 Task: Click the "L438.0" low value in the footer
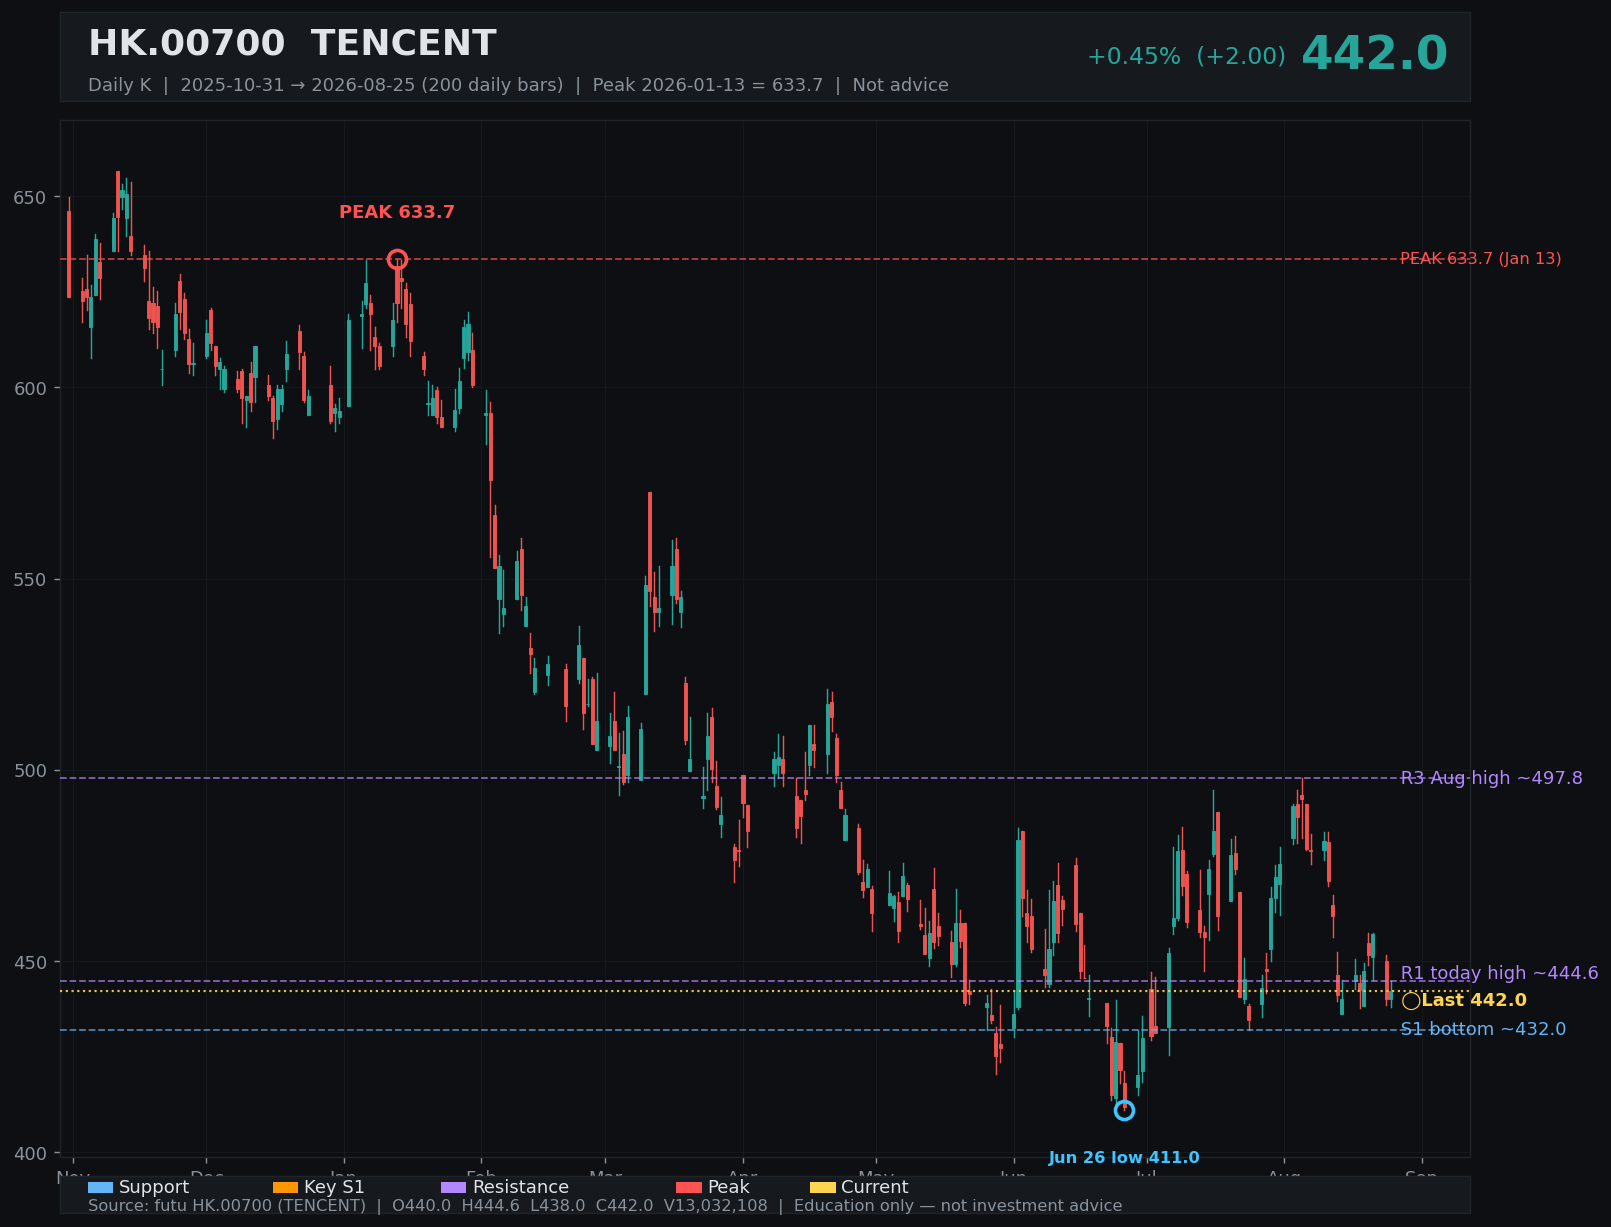[557, 1206]
